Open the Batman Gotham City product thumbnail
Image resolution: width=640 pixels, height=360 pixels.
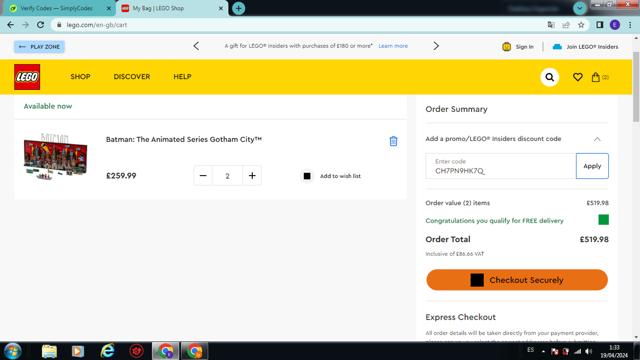56,157
